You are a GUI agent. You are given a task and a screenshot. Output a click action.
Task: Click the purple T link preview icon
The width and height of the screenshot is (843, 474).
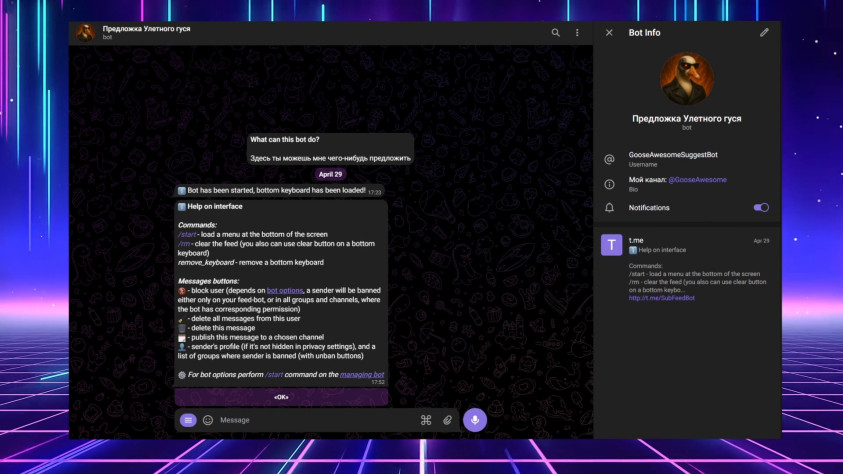point(611,245)
